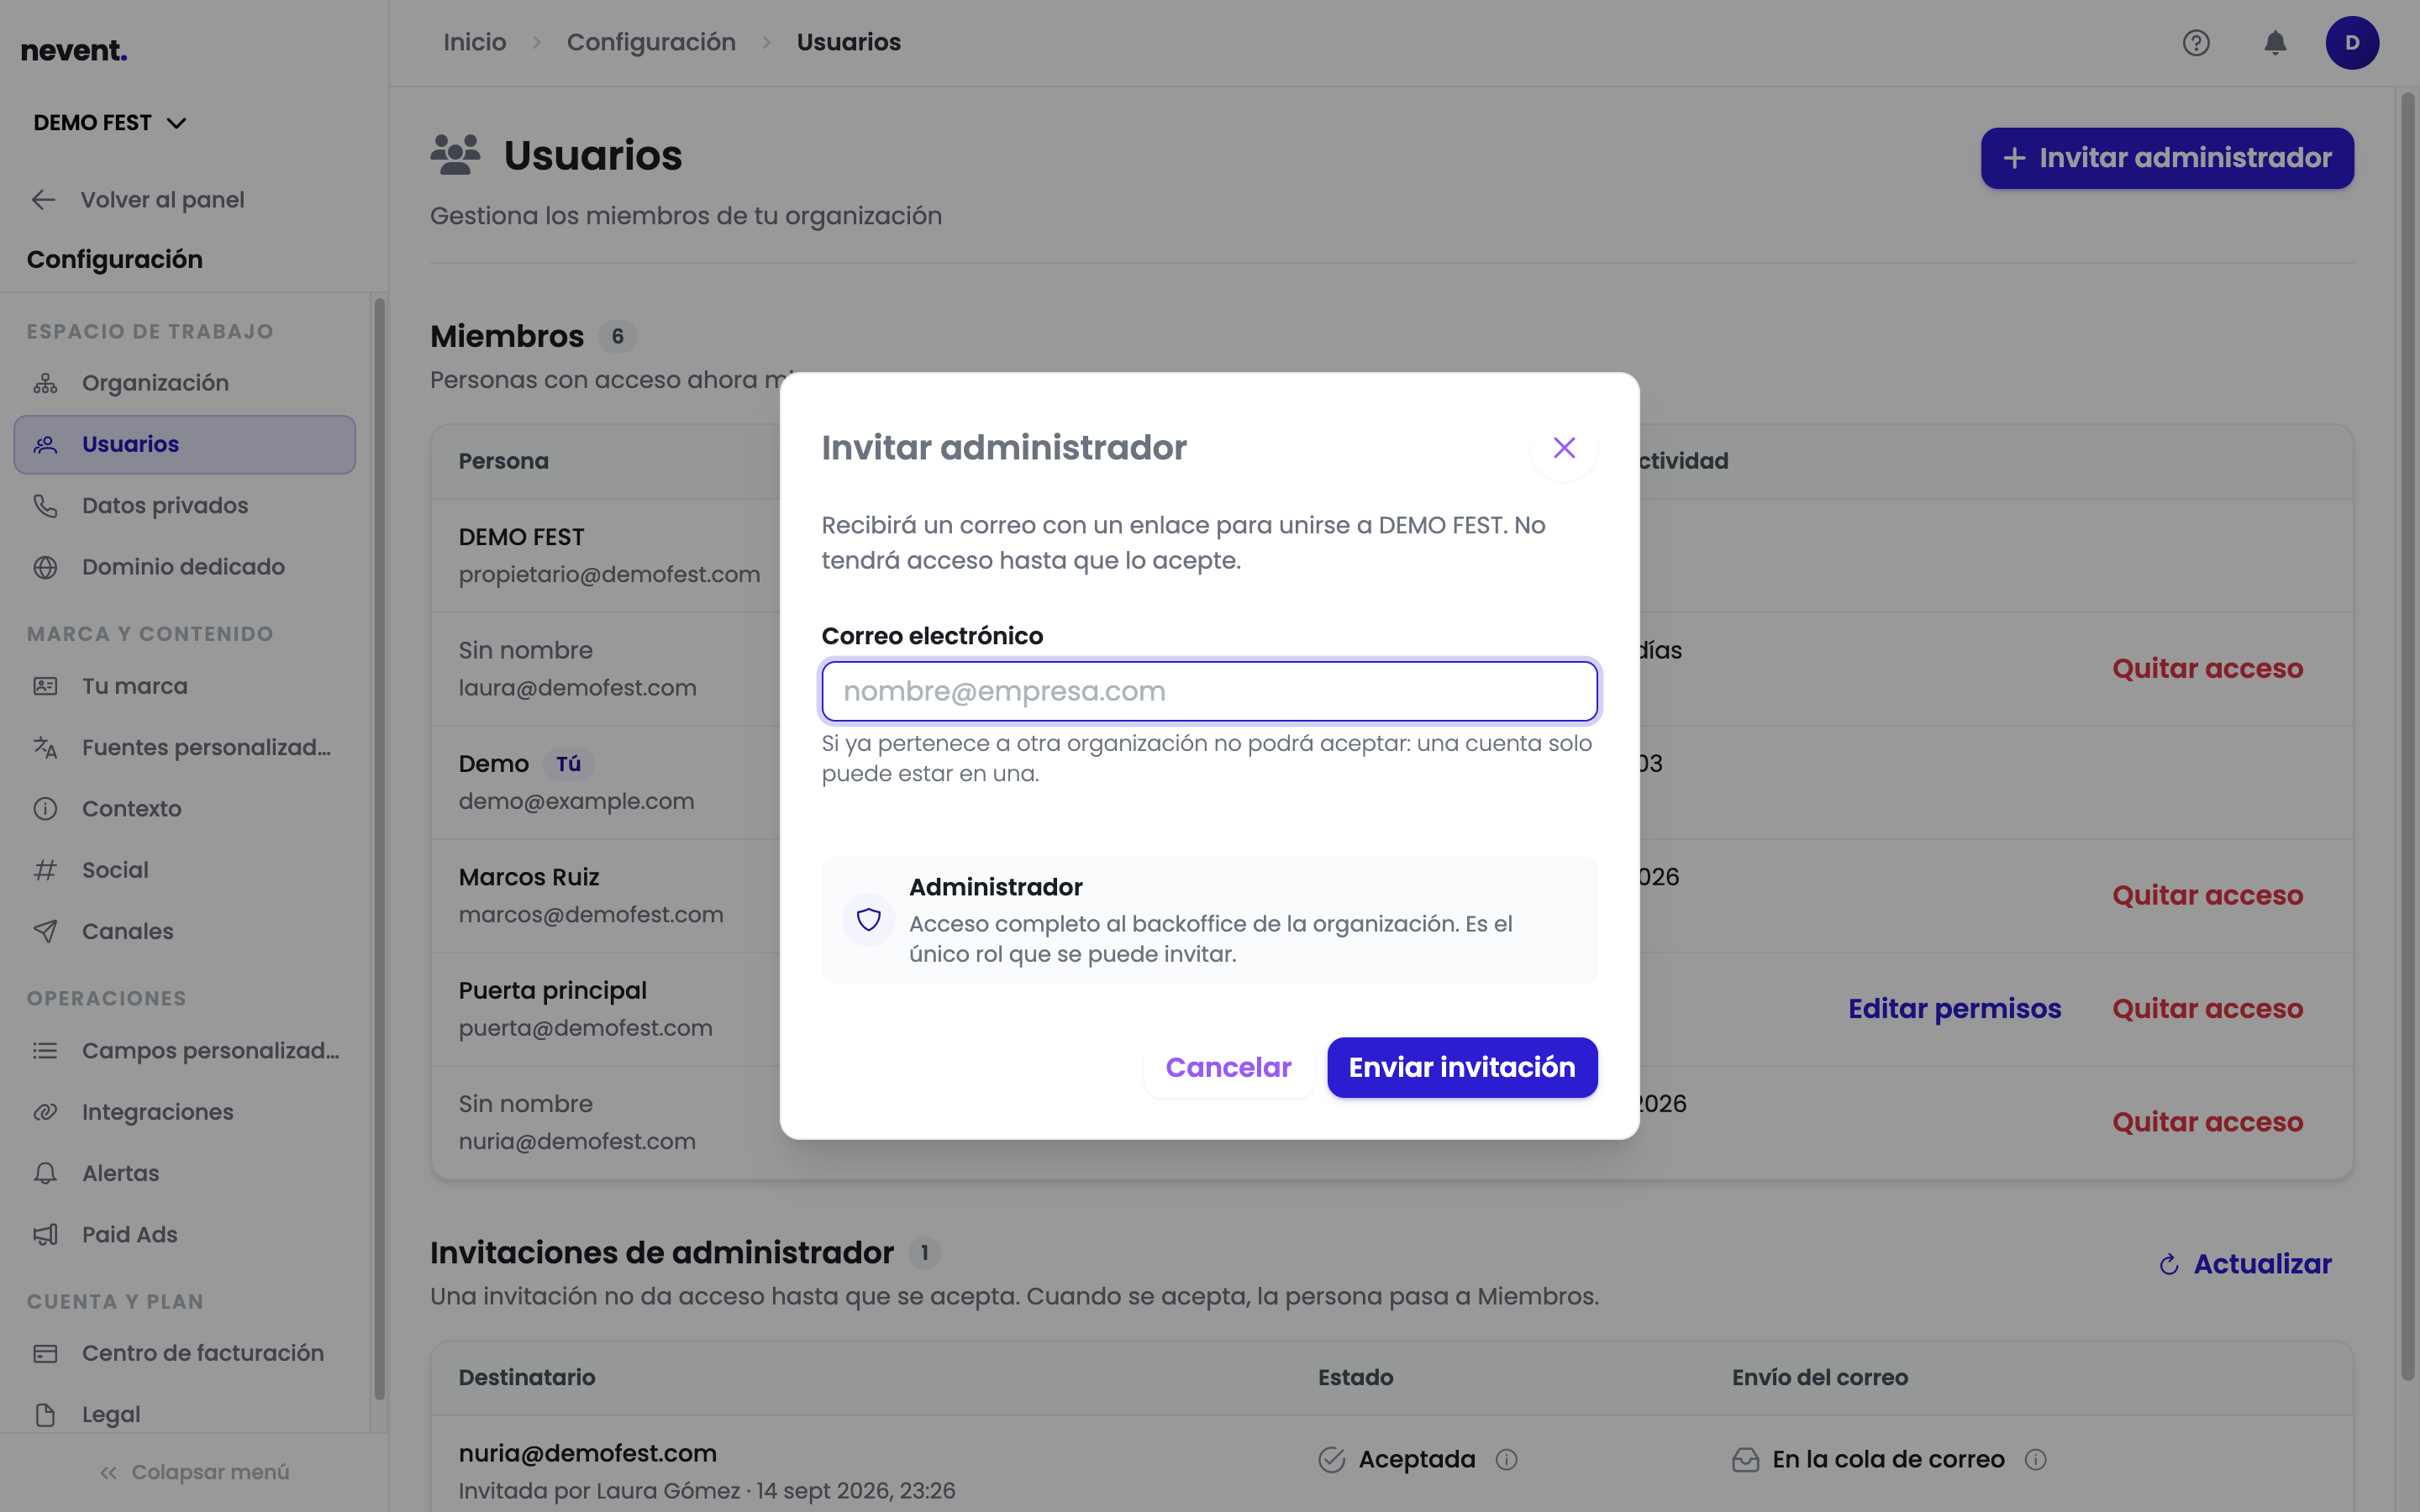Click the Campos personalizados list icon
Image resolution: width=2420 pixels, height=1512 pixels.
(45, 1051)
